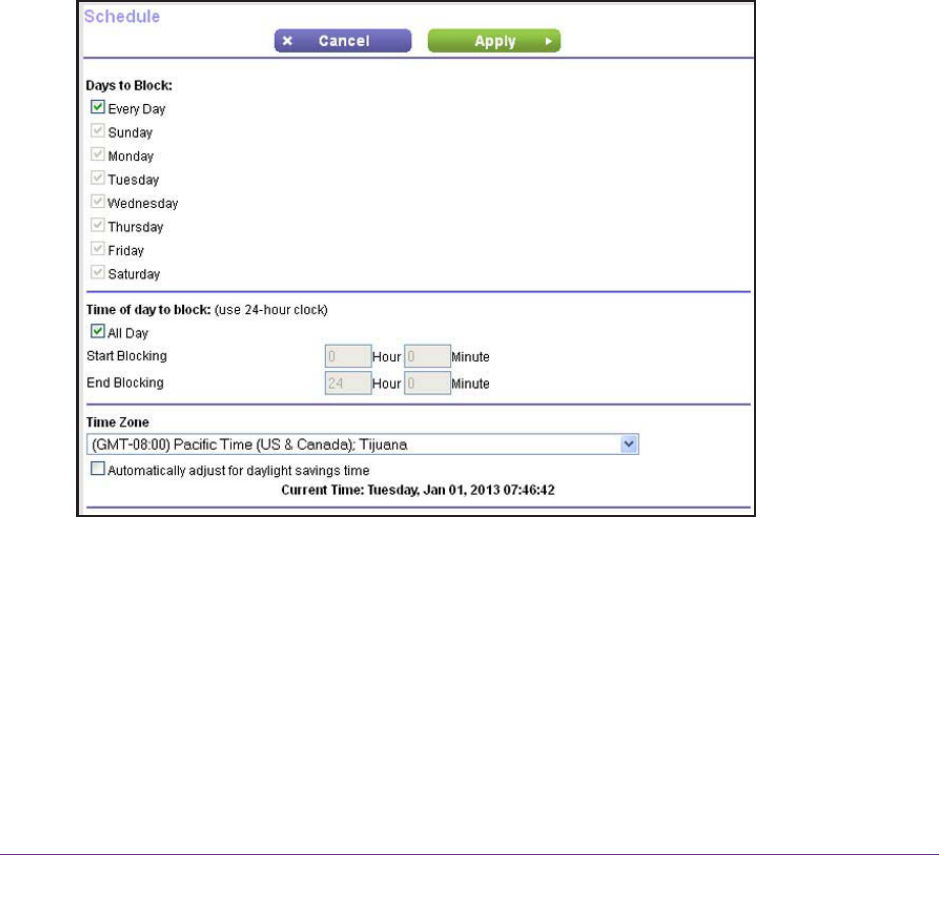Click the arrow icon on Apply button
Viewport: 941px width, 922px height.
(548, 41)
